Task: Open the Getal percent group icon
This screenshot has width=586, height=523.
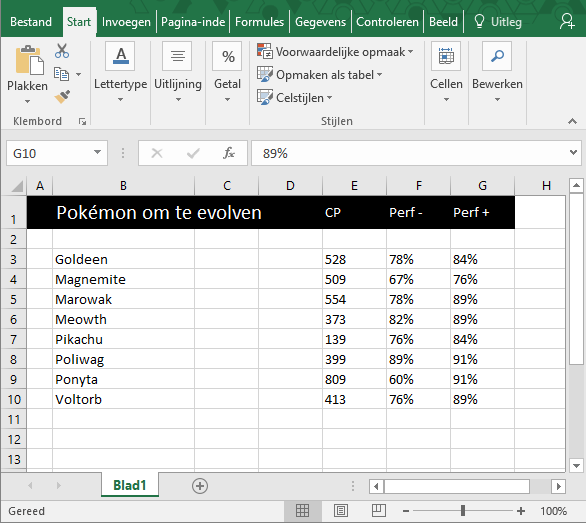Action: click(227, 56)
